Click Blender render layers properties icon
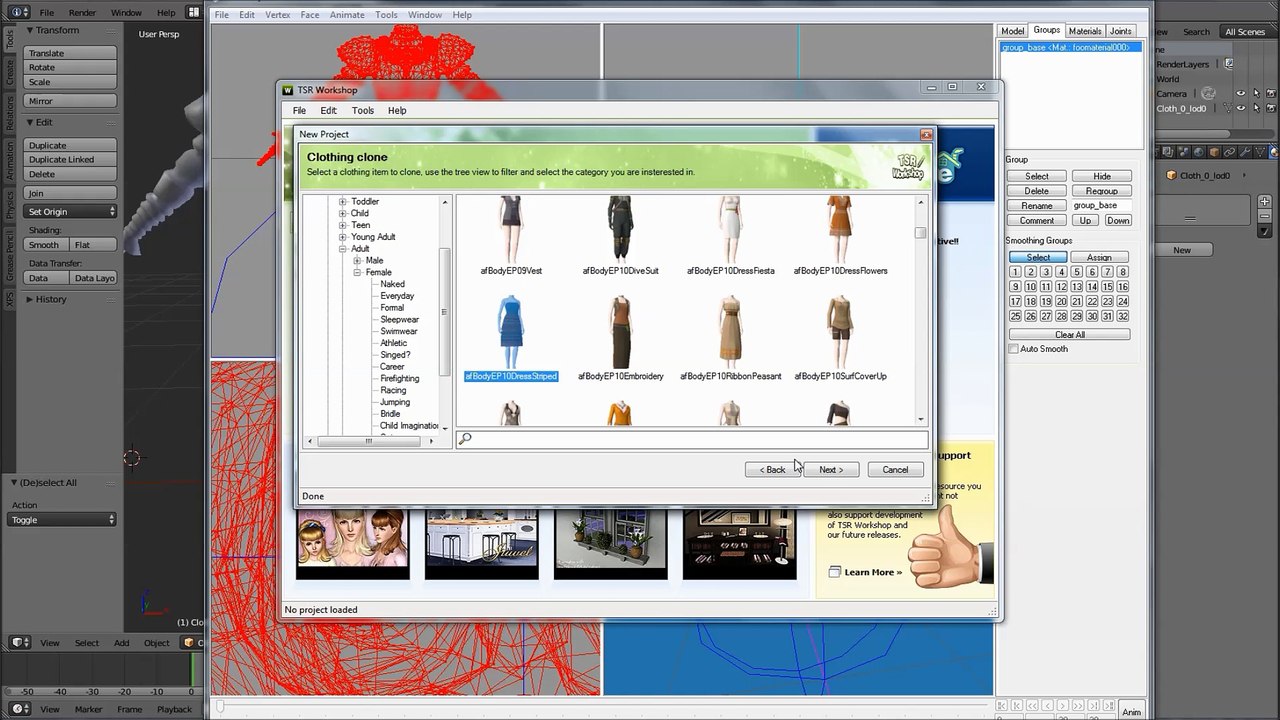1280x720 pixels. pos(1167,152)
